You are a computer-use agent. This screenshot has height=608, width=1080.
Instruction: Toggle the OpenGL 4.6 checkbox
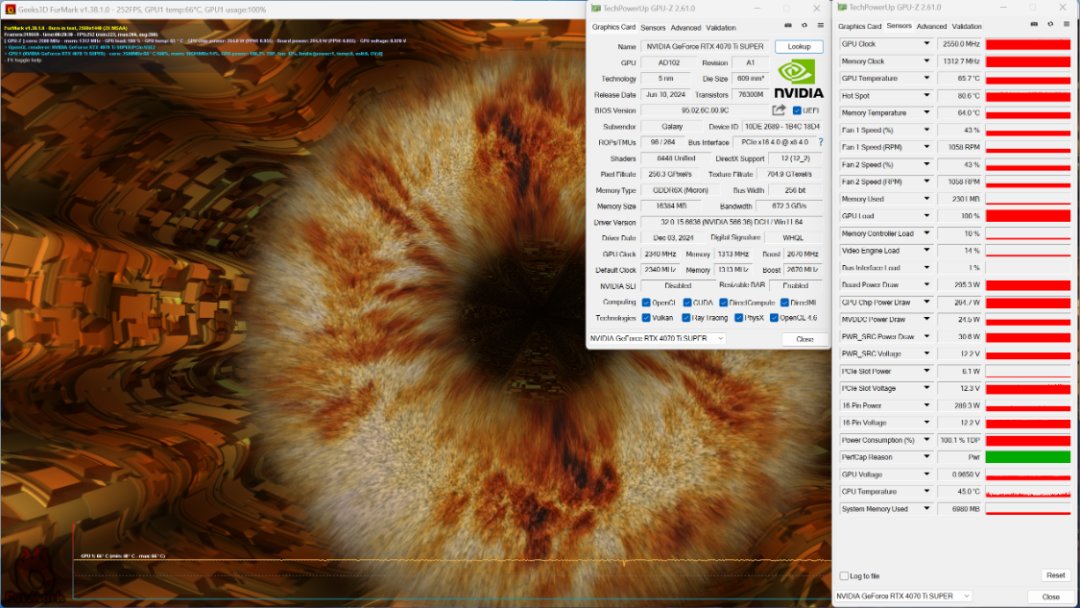point(774,318)
